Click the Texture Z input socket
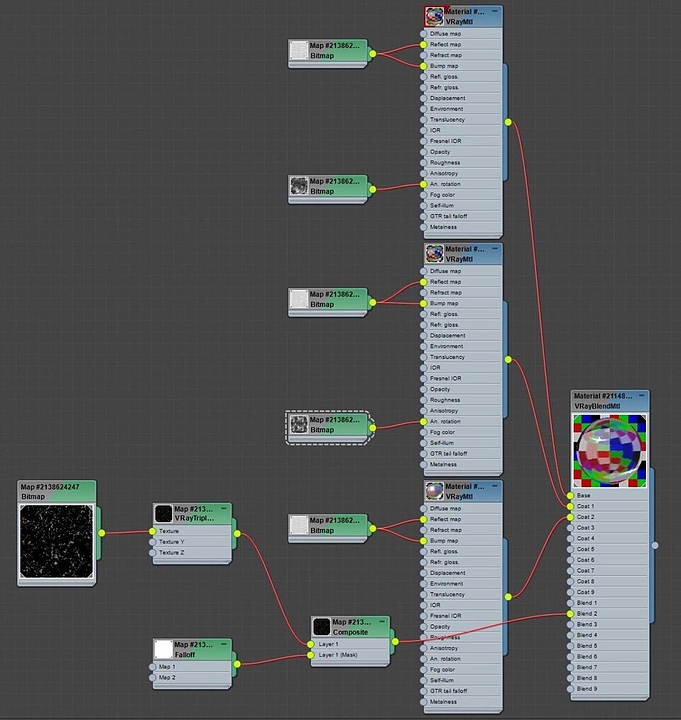 tap(152, 552)
